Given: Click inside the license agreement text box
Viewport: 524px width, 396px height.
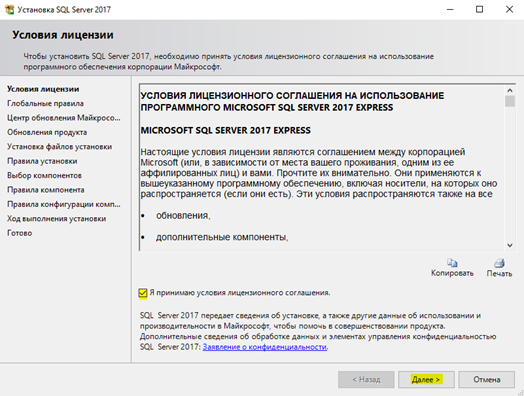Looking at the screenshot, I should 322,167.
